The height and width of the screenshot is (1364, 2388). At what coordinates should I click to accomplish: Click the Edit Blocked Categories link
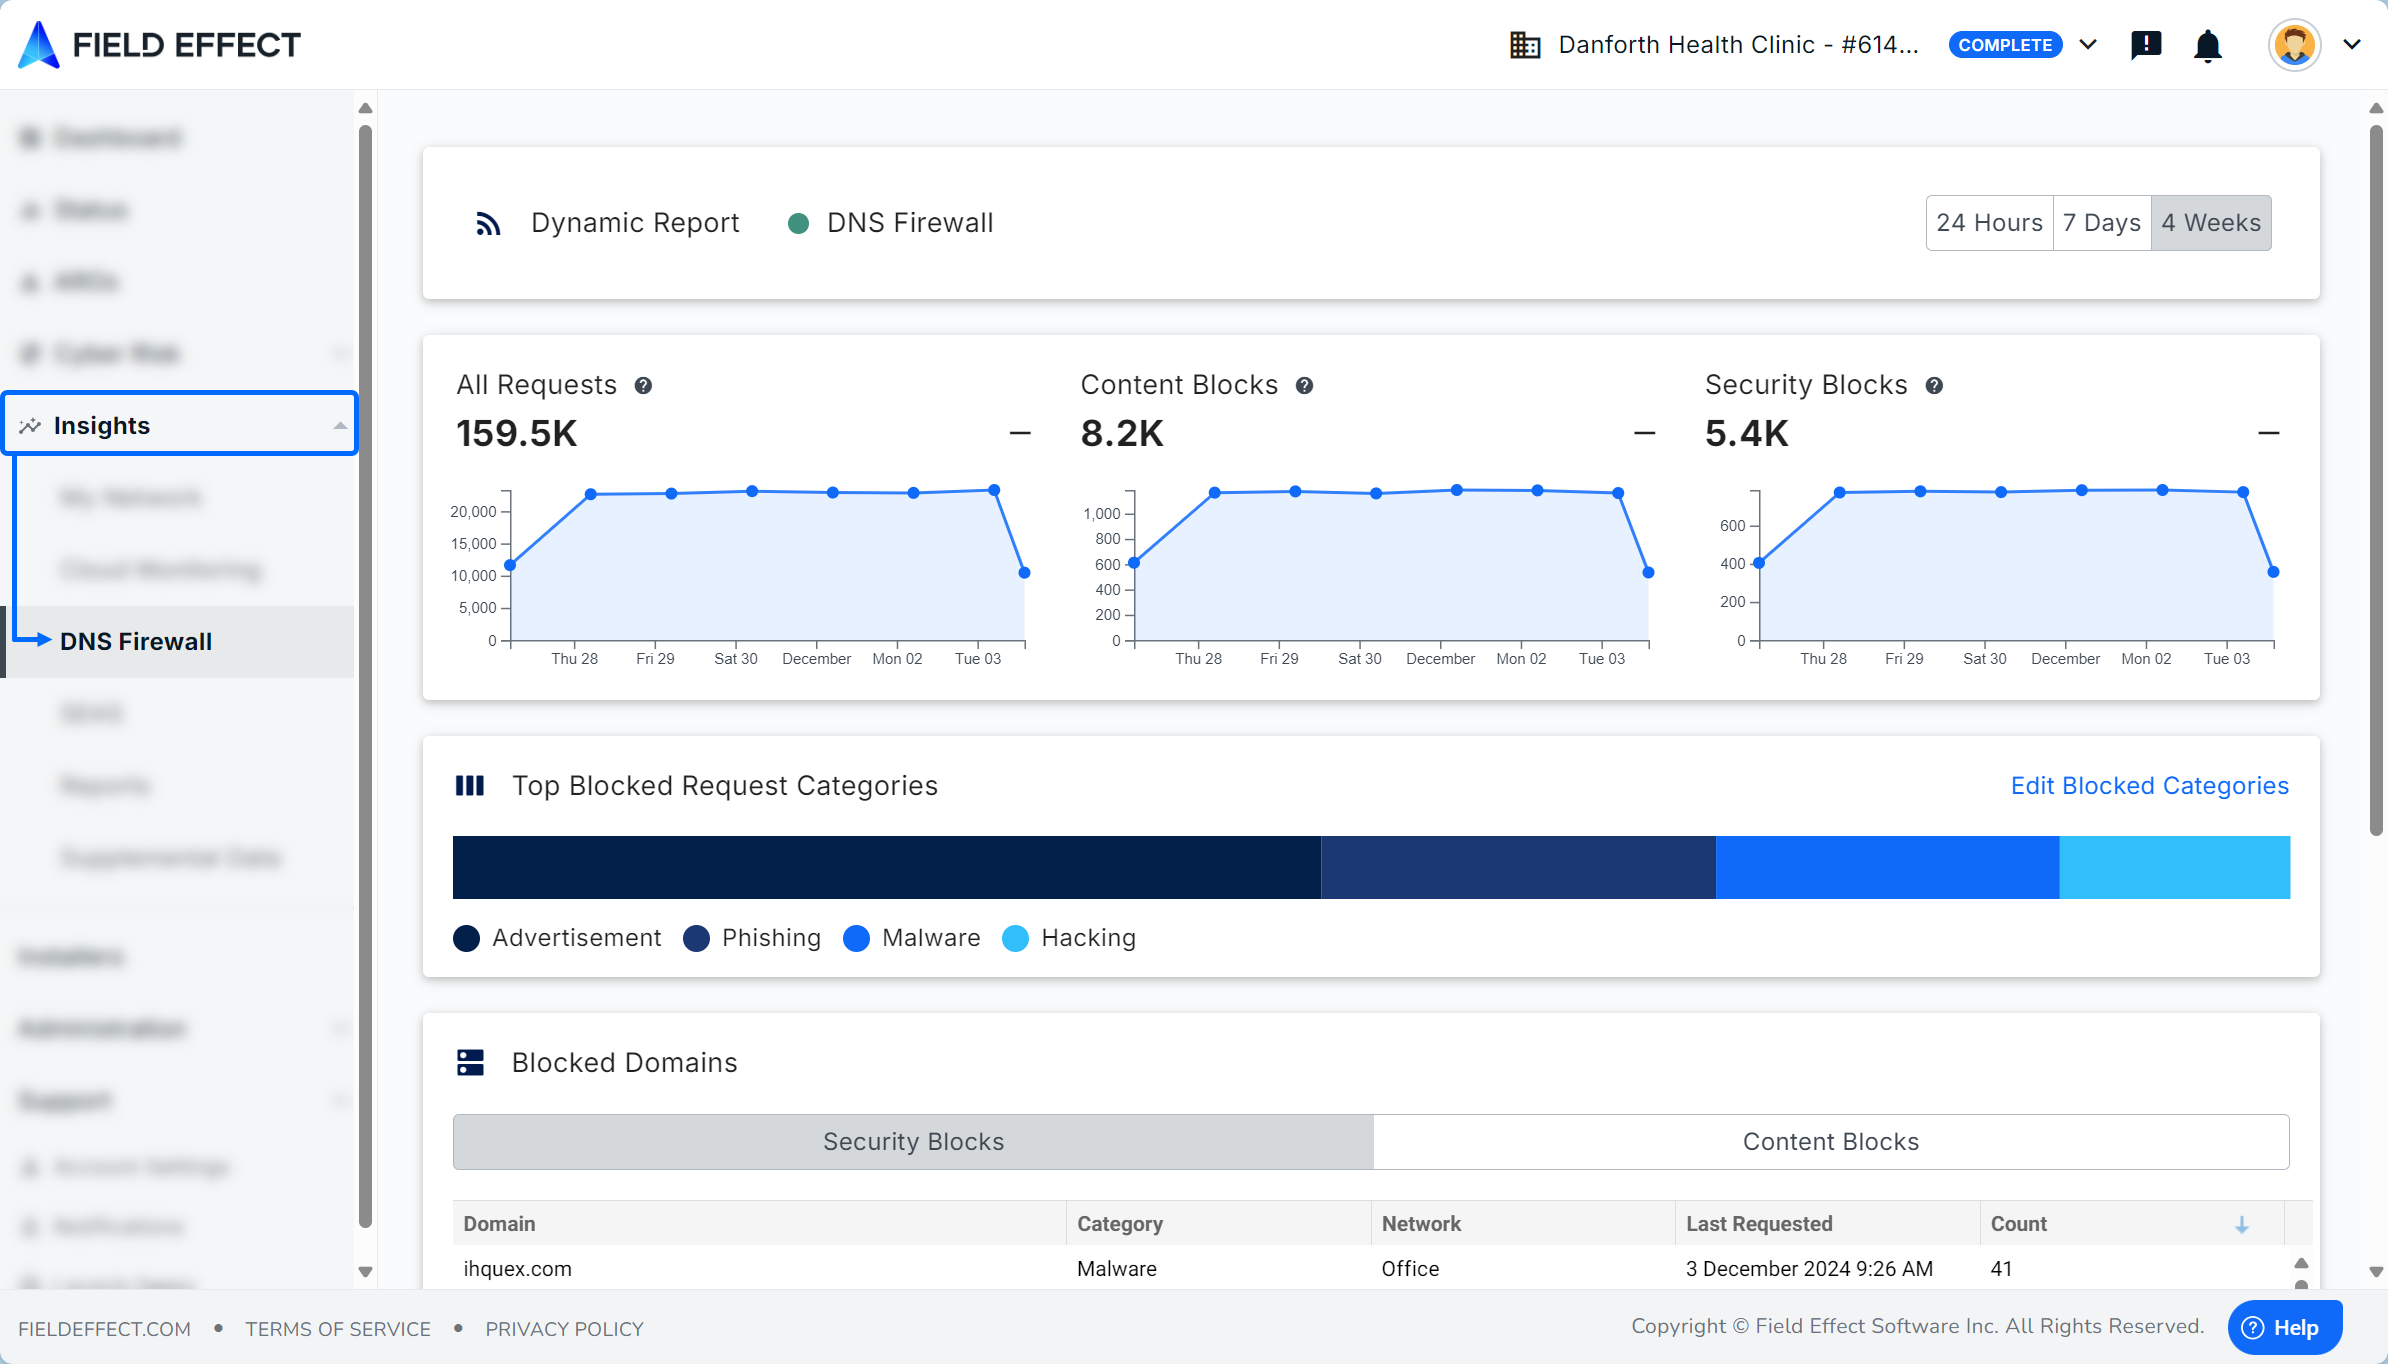click(x=2149, y=786)
